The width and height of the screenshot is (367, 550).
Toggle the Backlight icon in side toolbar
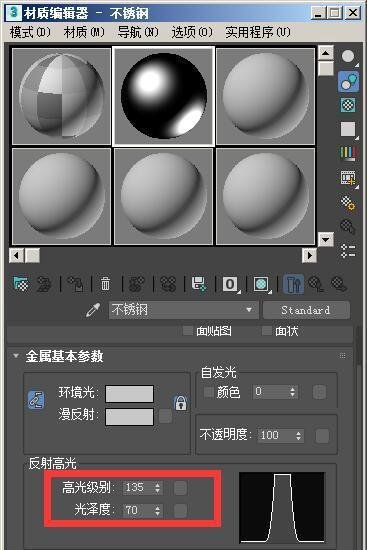(348, 81)
